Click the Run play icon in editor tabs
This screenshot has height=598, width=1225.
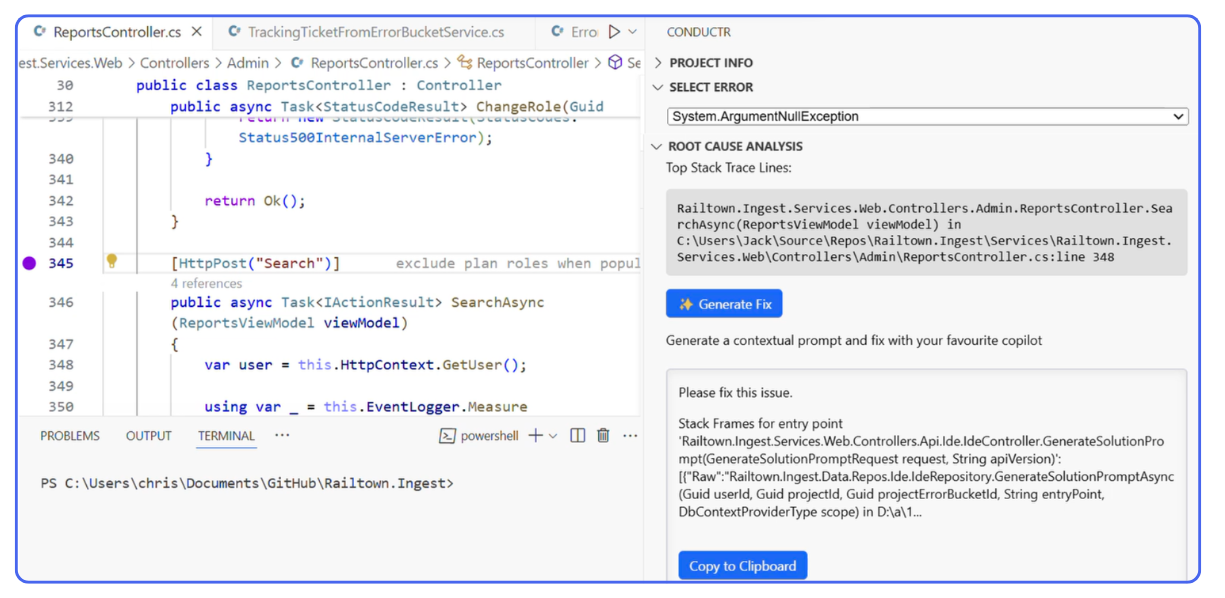[614, 32]
